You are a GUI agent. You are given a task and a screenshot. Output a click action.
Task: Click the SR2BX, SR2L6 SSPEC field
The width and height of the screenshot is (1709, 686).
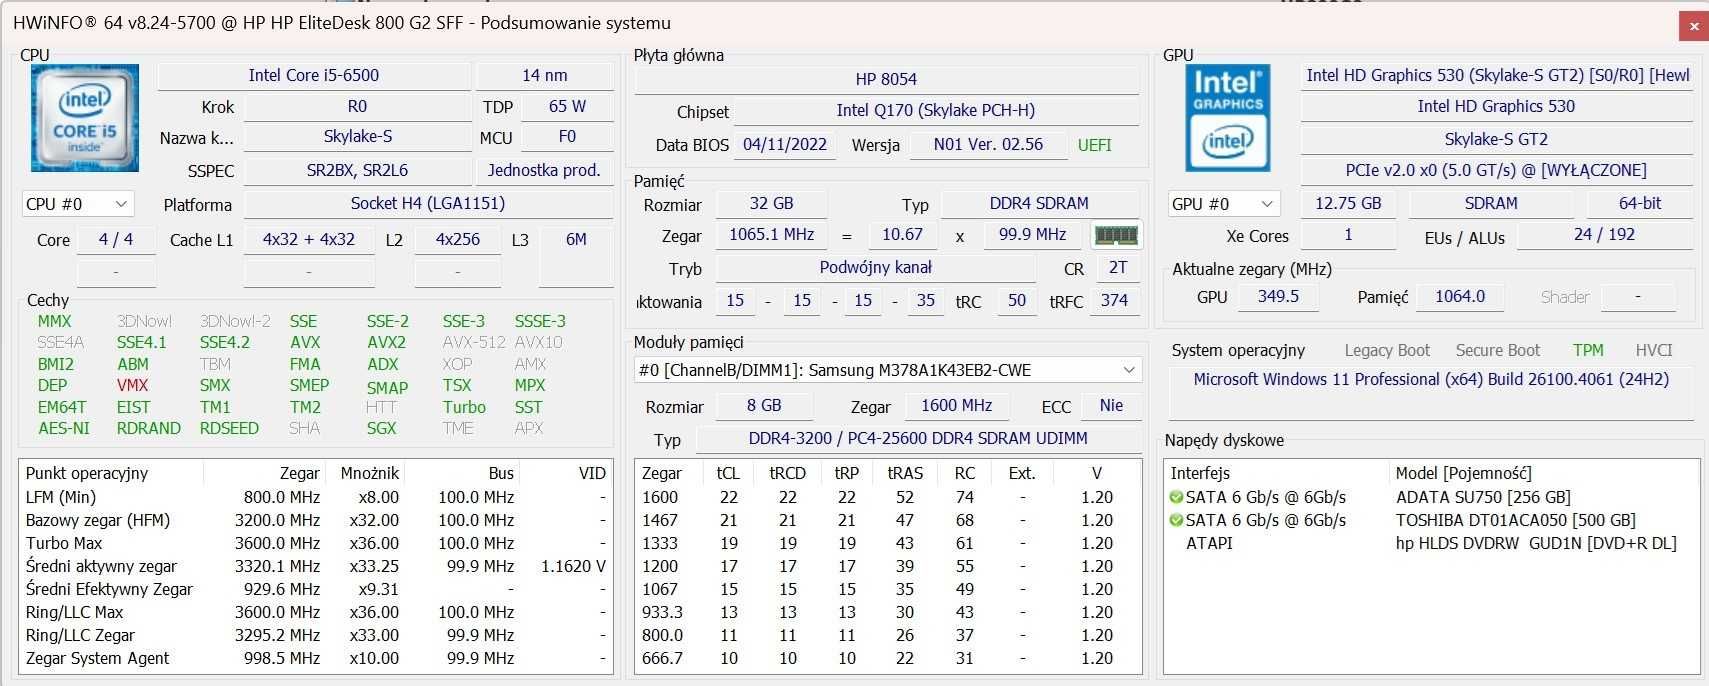pyautogui.click(x=357, y=171)
